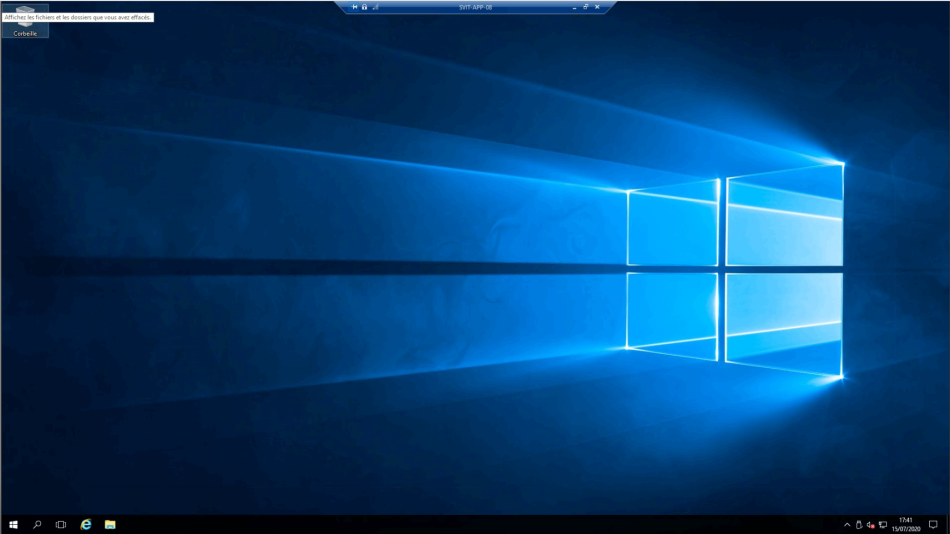This screenshot has height=534, width=950.
Task: Open the Action Center notifications icon
Action: point(933,524)
